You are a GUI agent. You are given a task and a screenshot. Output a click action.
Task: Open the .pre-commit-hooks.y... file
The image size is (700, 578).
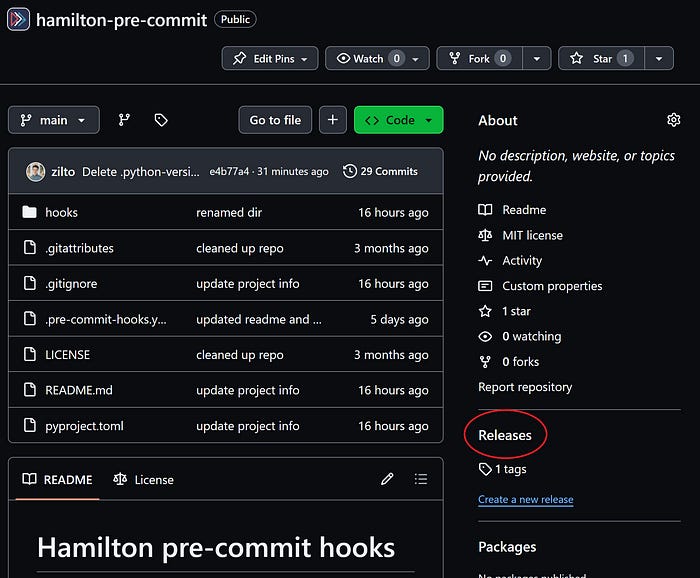coord(106,320)
